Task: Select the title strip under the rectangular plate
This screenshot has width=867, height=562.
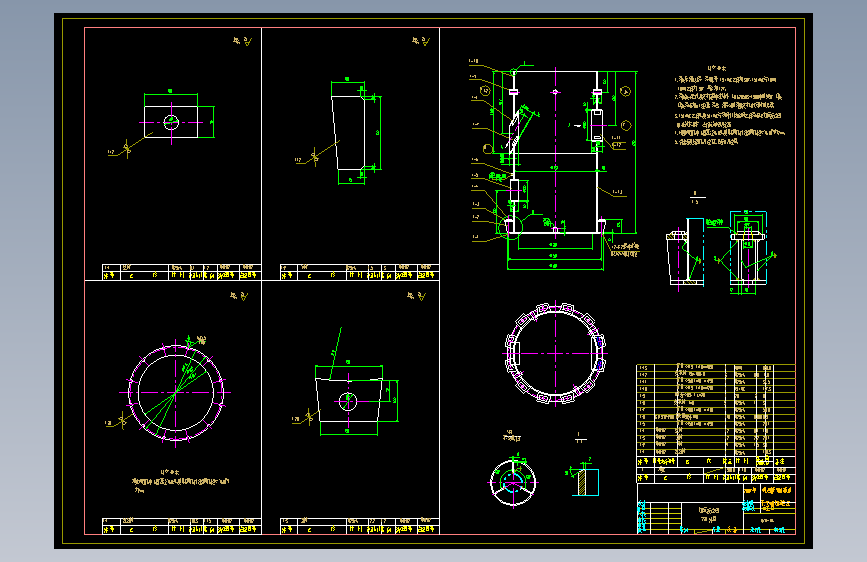Action: click(181, 272)
